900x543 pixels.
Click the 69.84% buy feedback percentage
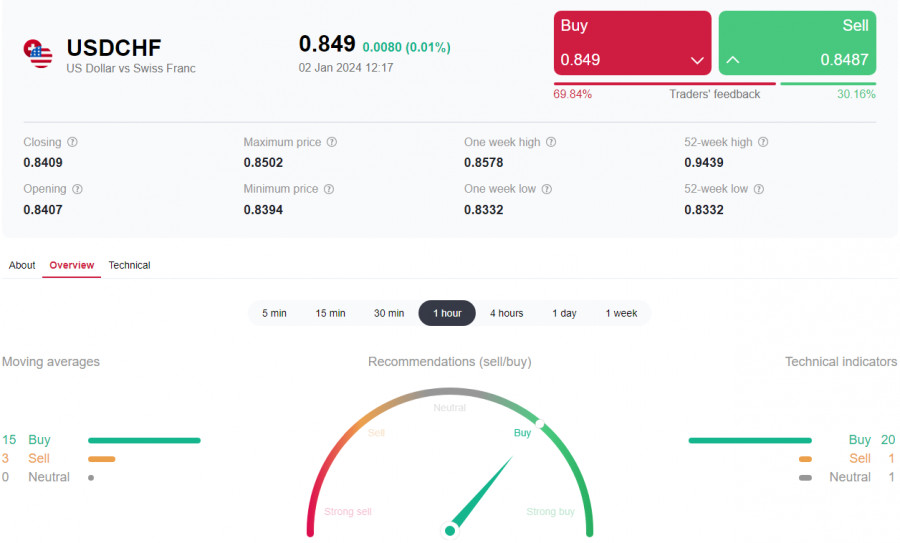[x=572, y=94]
